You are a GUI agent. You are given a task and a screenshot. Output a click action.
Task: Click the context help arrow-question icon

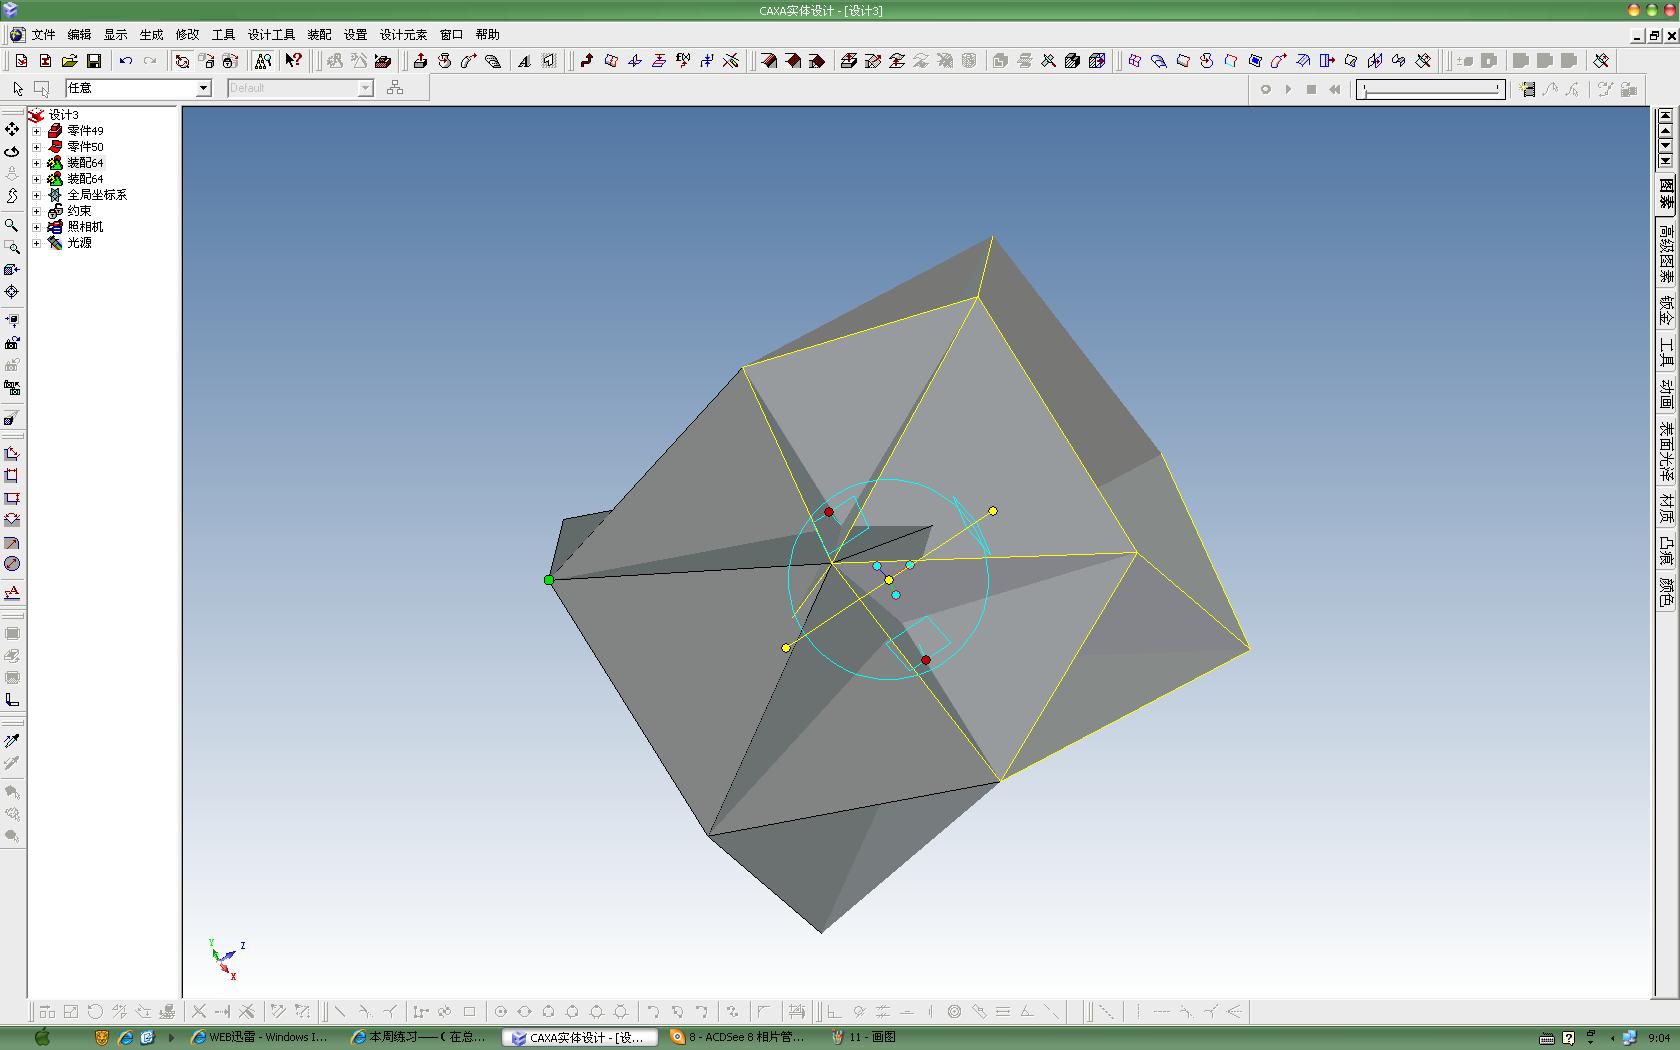coord(293,61)
